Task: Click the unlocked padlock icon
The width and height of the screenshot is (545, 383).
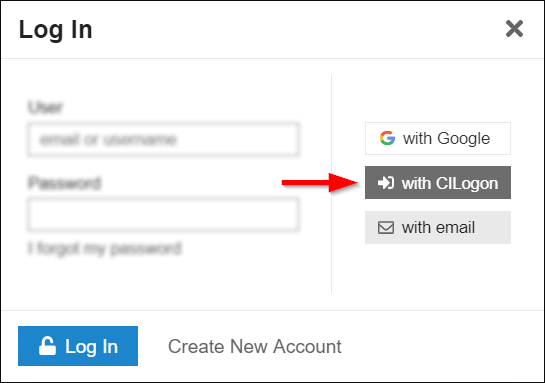Action: coord(47,346)
